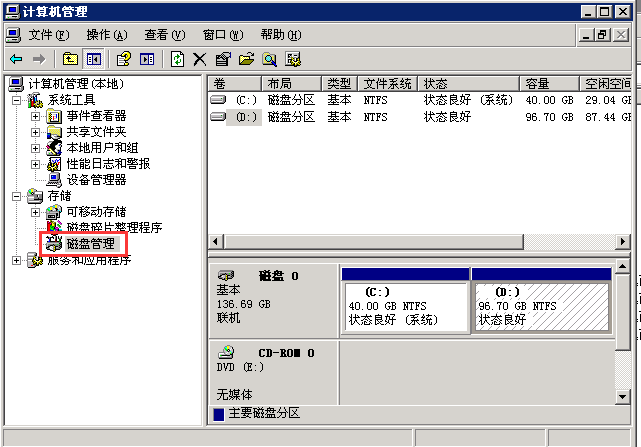Select 事件查看器 tree item
Viewport: 641px width, 447px height.
click(96, 116)
